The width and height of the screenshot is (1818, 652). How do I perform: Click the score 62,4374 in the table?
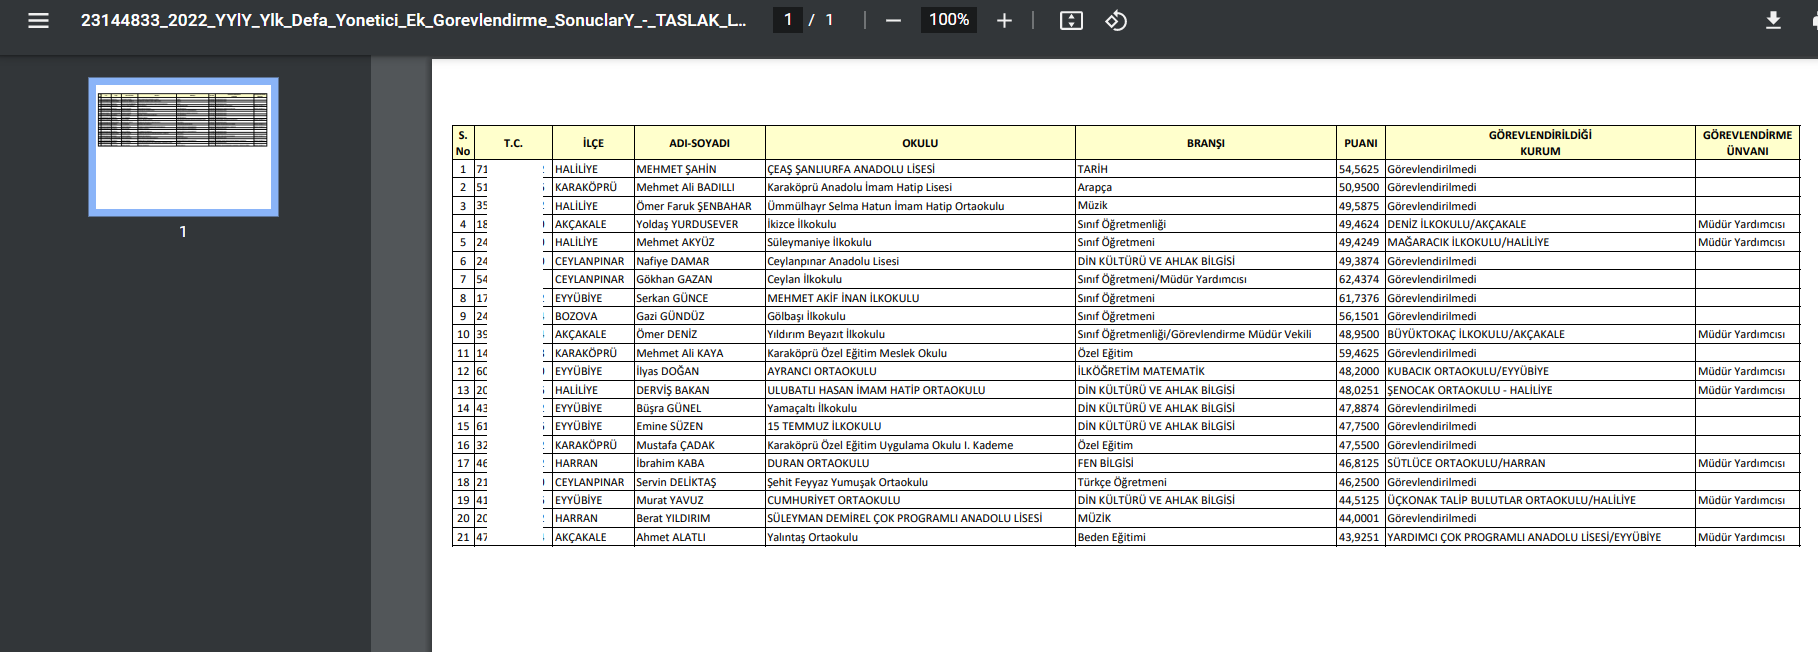click(1358, 279)
